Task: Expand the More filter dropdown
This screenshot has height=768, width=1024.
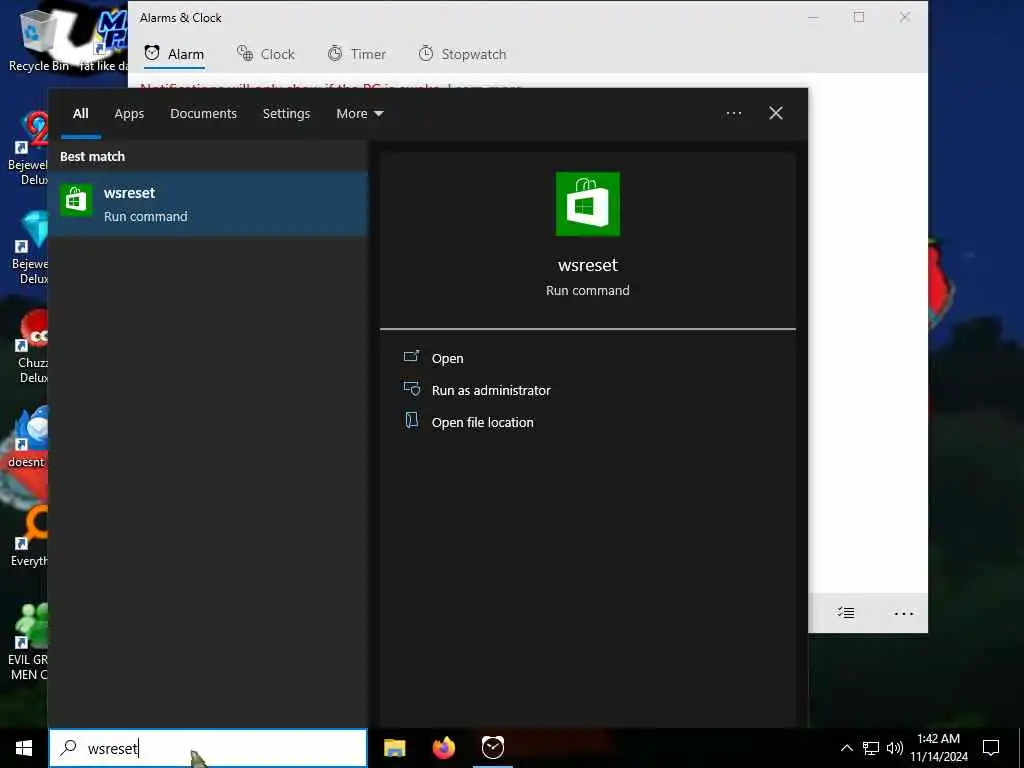Action: [359, 114]
